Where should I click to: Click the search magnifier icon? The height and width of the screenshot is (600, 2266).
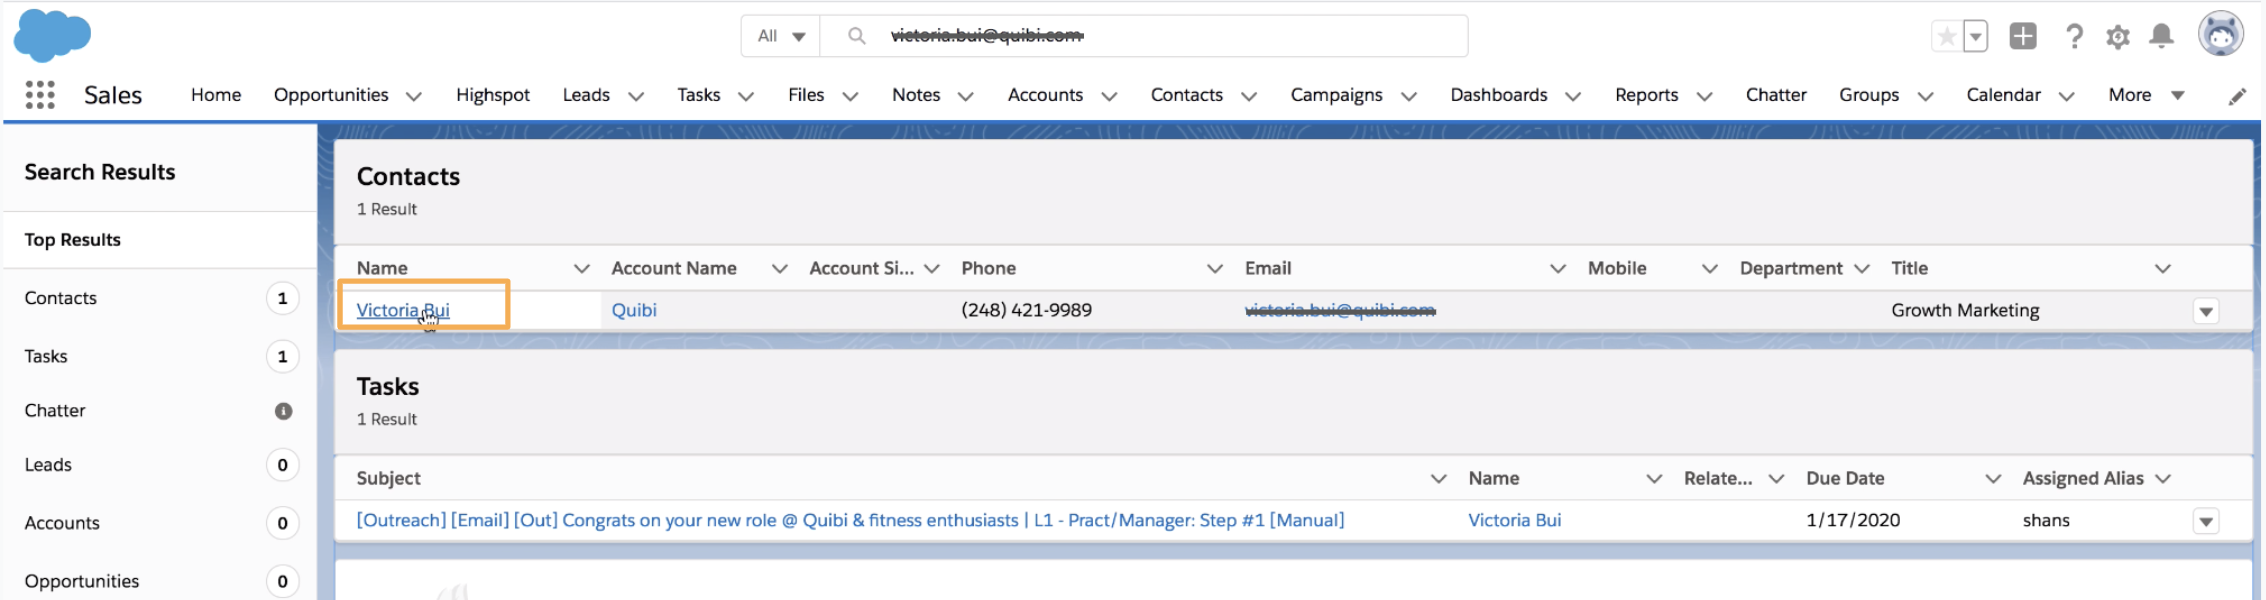click(856, 36)
